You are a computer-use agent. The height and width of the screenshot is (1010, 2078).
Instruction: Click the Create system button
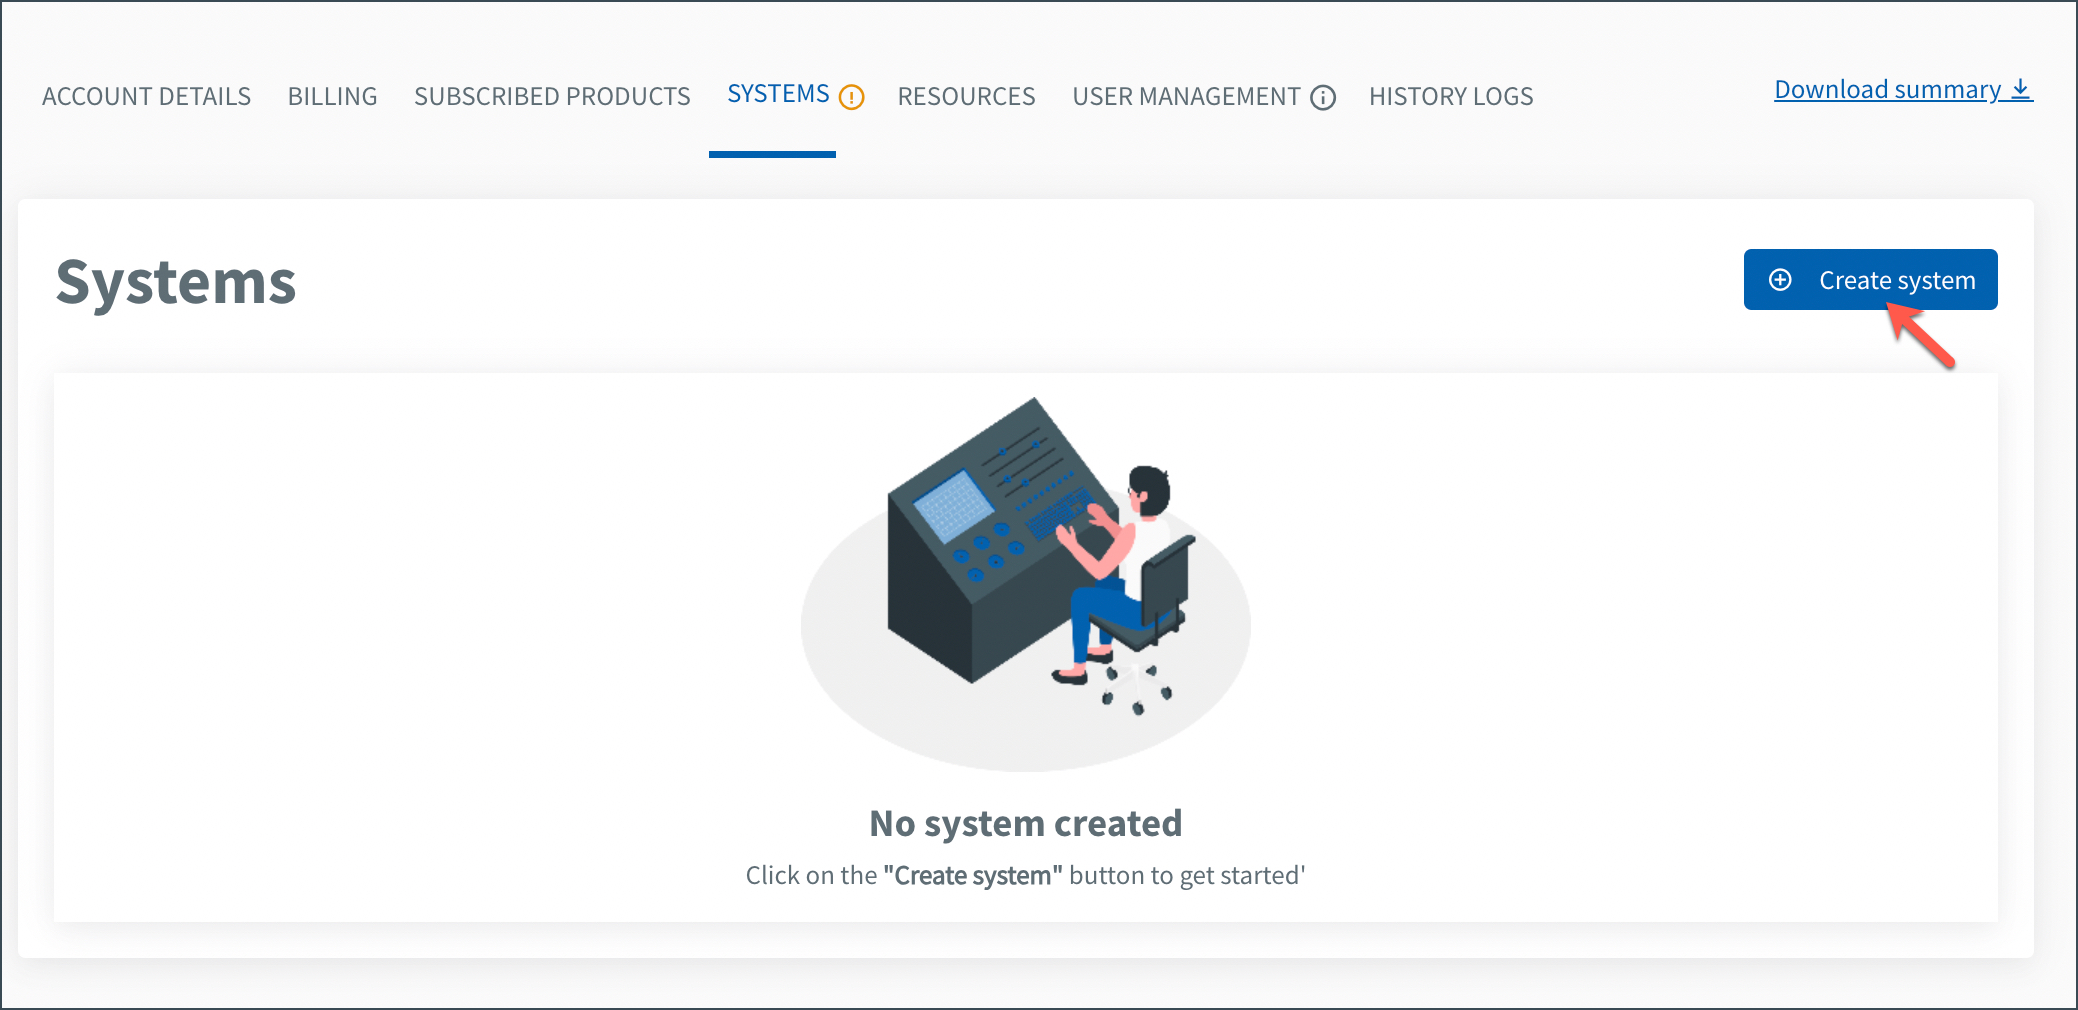click(x=1870, y=279)
